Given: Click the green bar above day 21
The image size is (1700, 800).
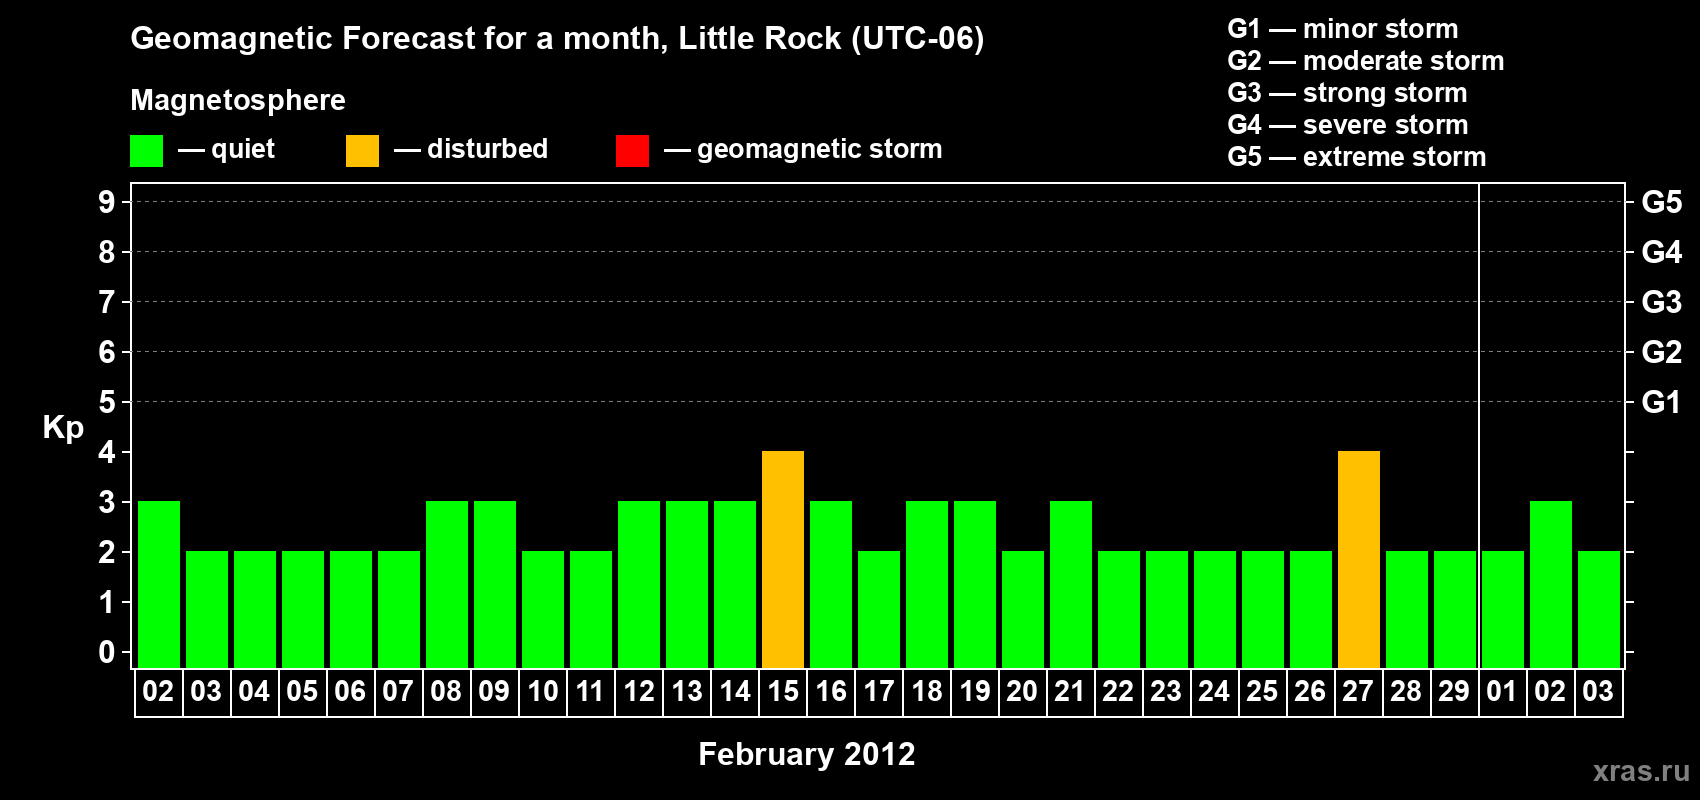Looking at the screenshot, I should tap(1071, 584).
